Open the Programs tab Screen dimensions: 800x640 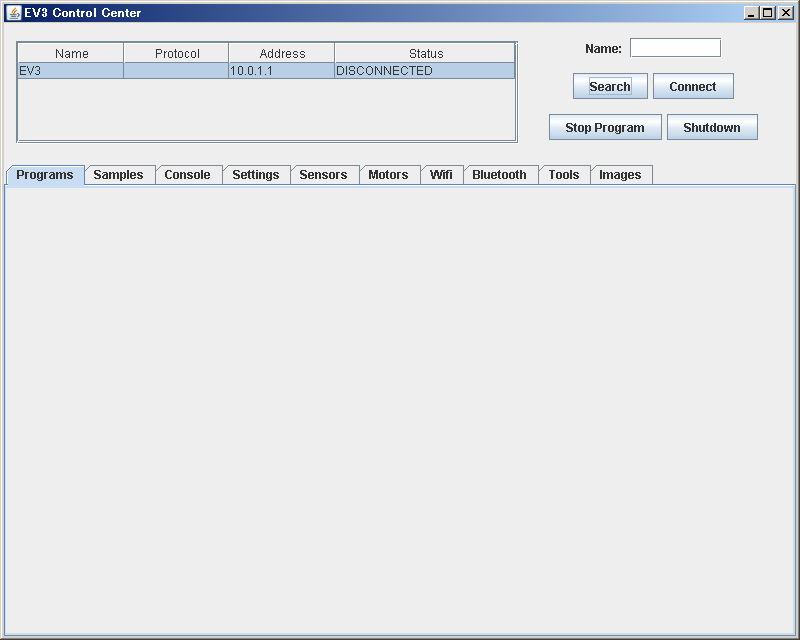pyautogui.click(x=45, y=175)
